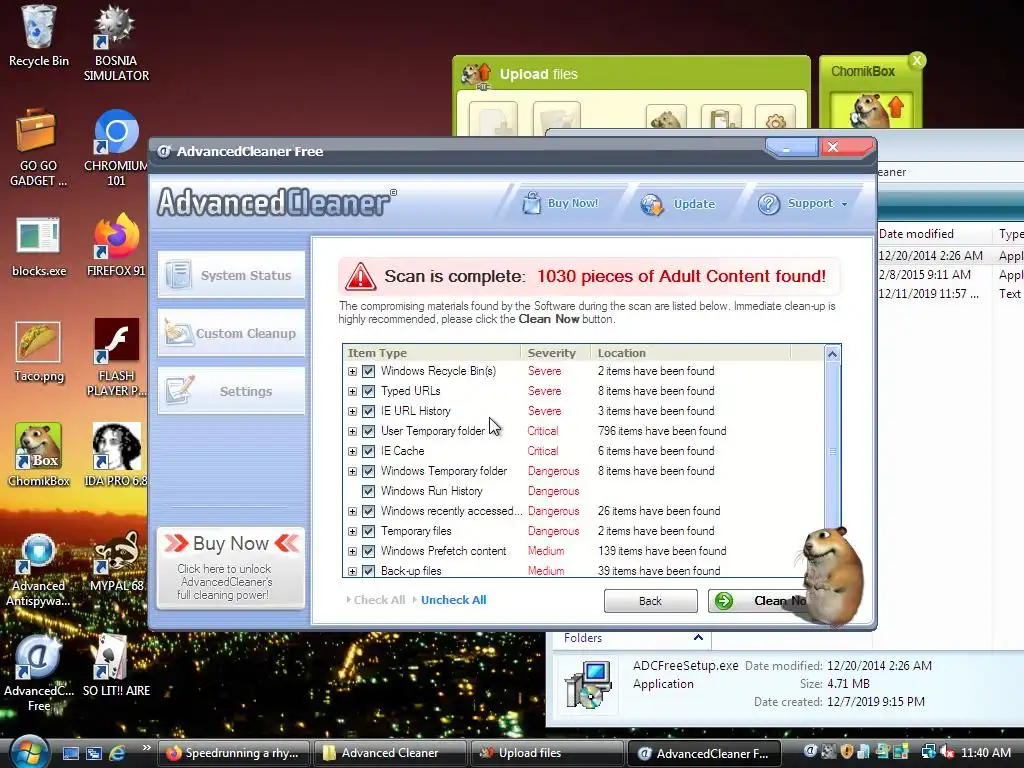Click scroll up arrow of results list

833,354
